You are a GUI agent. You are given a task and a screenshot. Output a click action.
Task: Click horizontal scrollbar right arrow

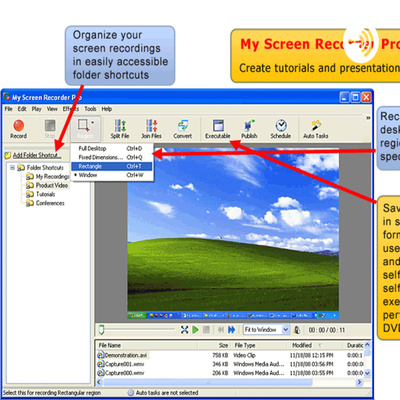(359, 382)
